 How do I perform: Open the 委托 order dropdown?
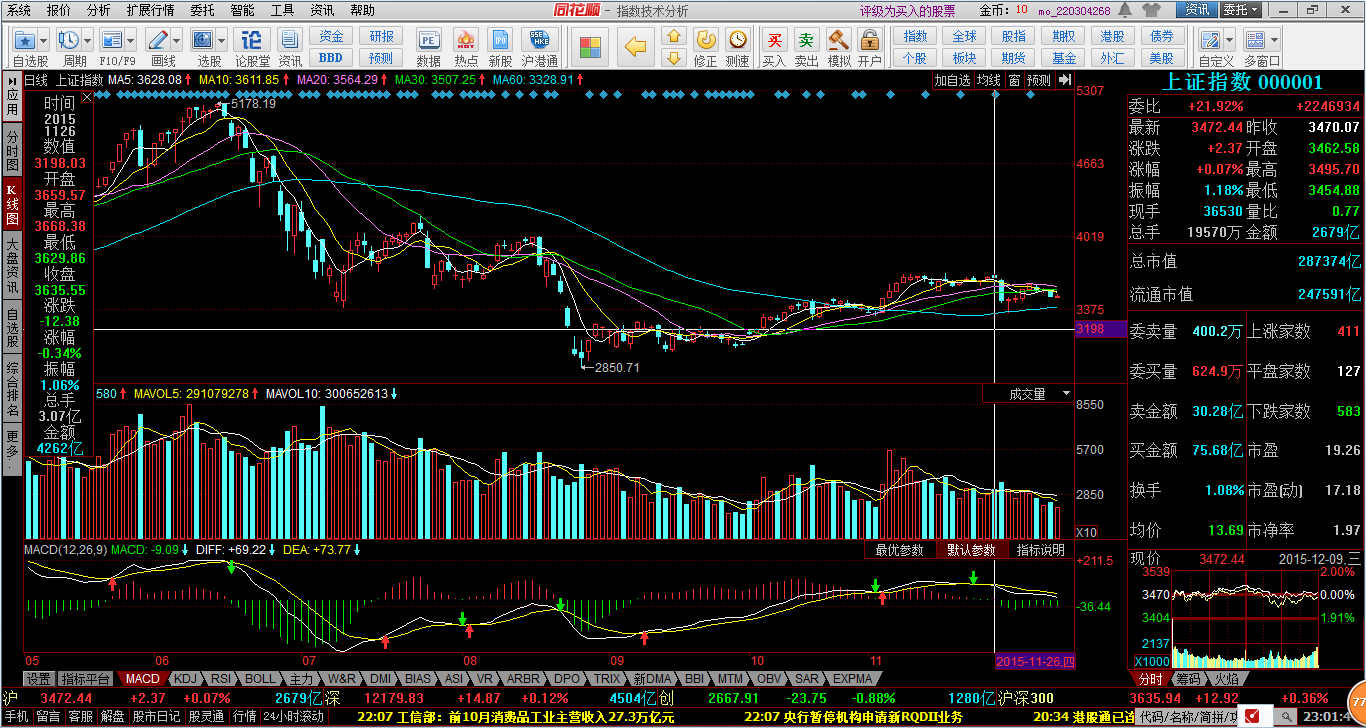(1240, 10)
